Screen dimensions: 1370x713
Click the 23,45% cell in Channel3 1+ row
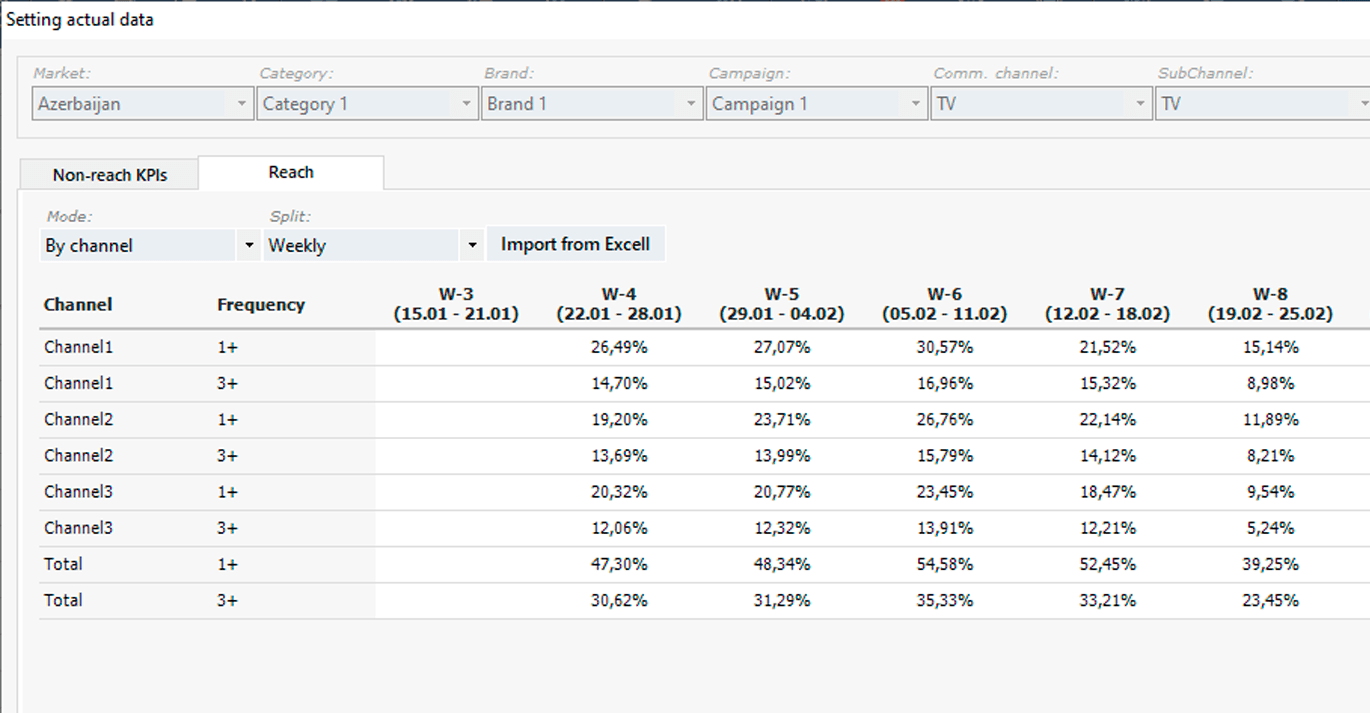pos(945,492)
